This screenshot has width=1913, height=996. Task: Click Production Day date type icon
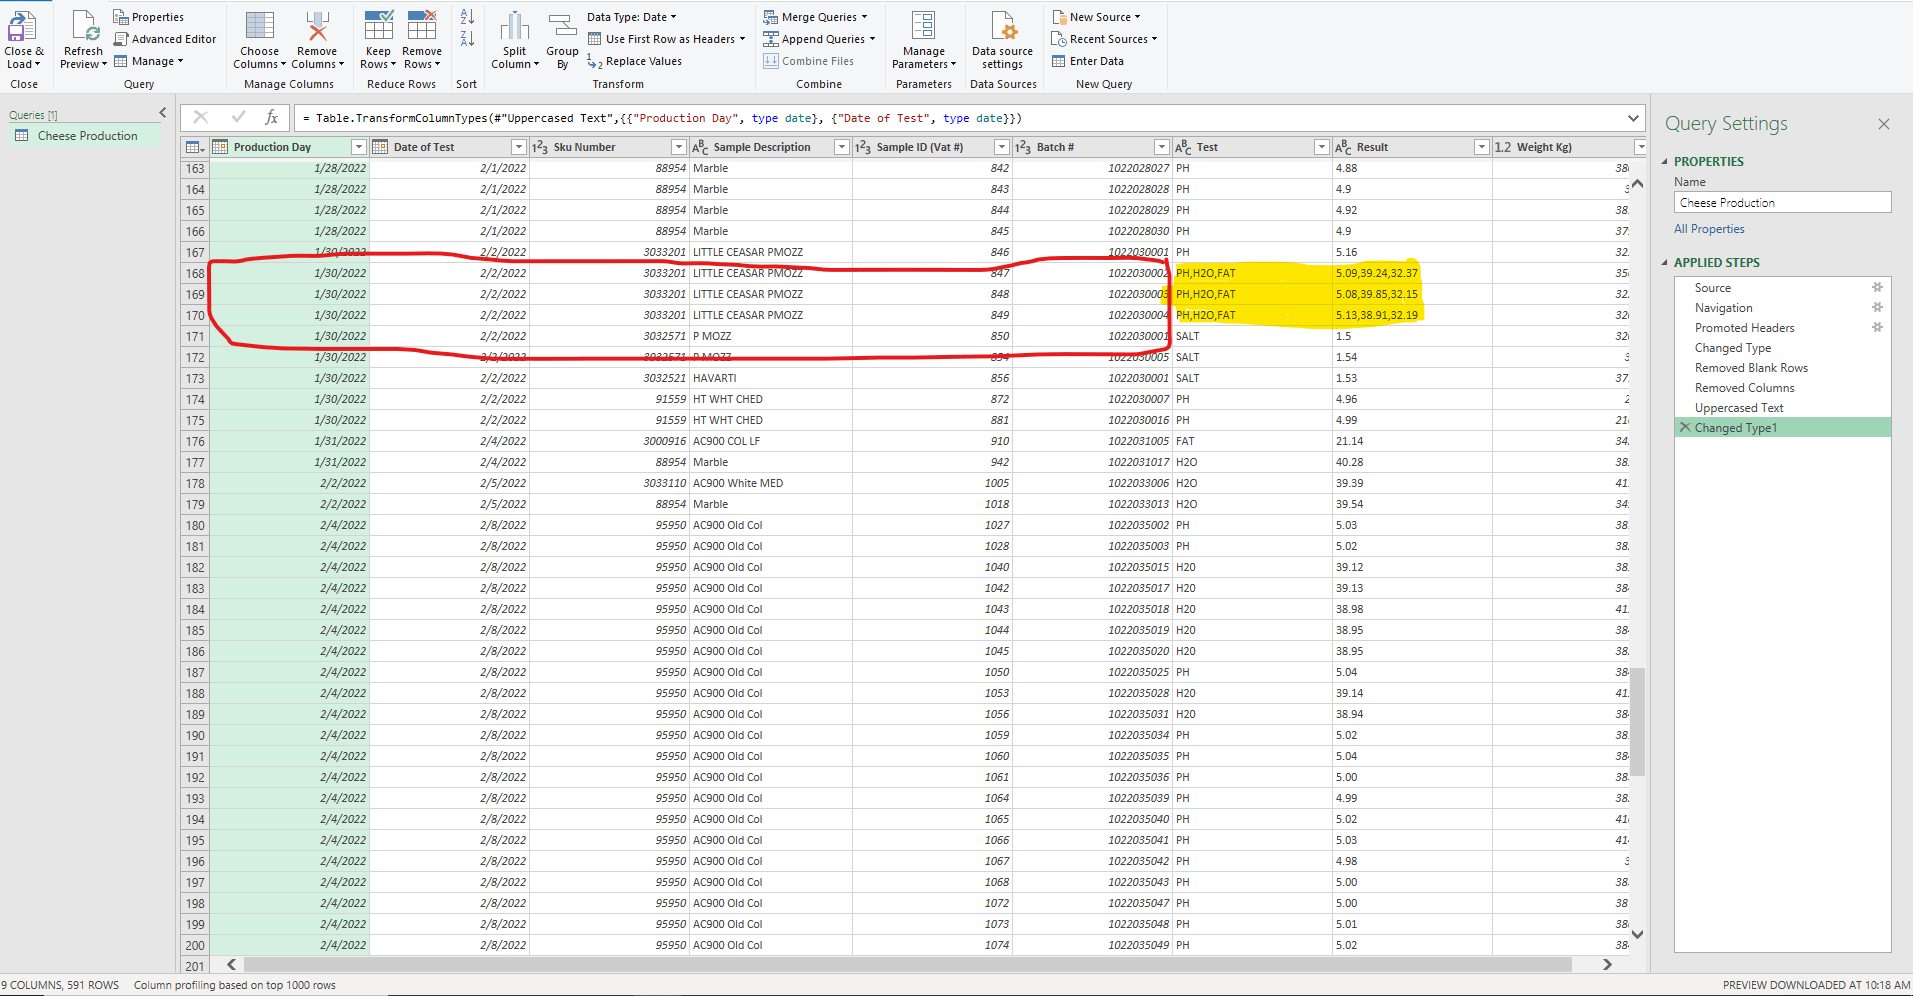click(x=220, y=147)
